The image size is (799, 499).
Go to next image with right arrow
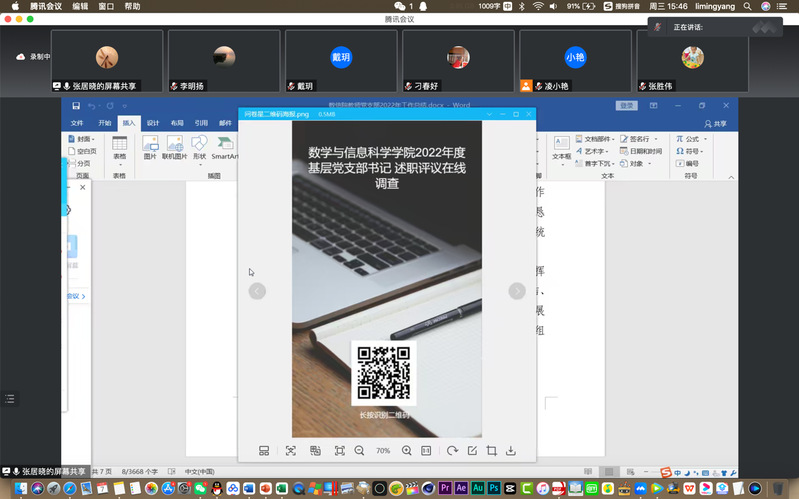tap(517, 291)
